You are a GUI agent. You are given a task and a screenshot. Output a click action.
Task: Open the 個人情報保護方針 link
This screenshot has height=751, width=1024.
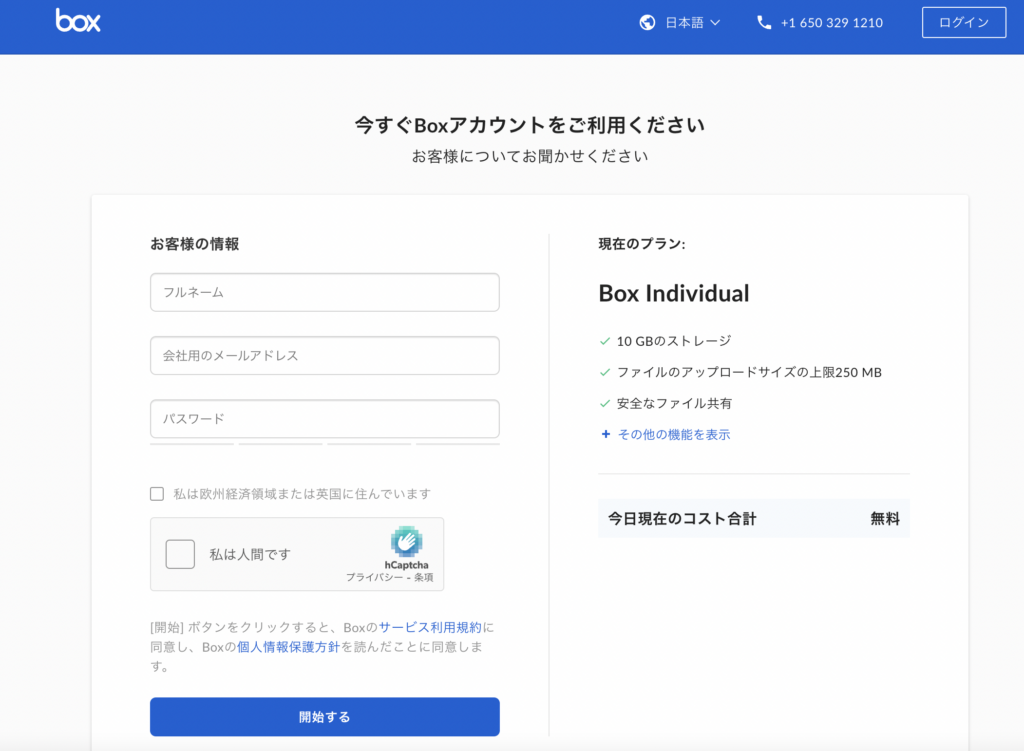pos(288,647)
